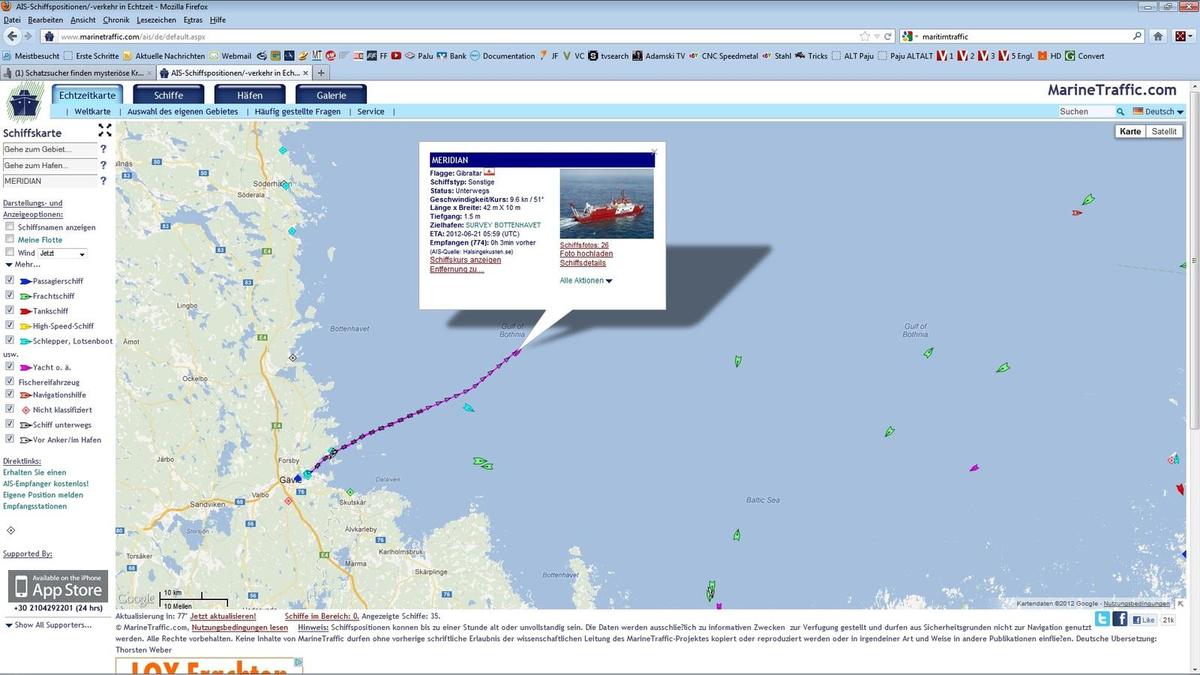
Task: Close the MERIDIAN info popup
Action: click(x=654, y=151)
